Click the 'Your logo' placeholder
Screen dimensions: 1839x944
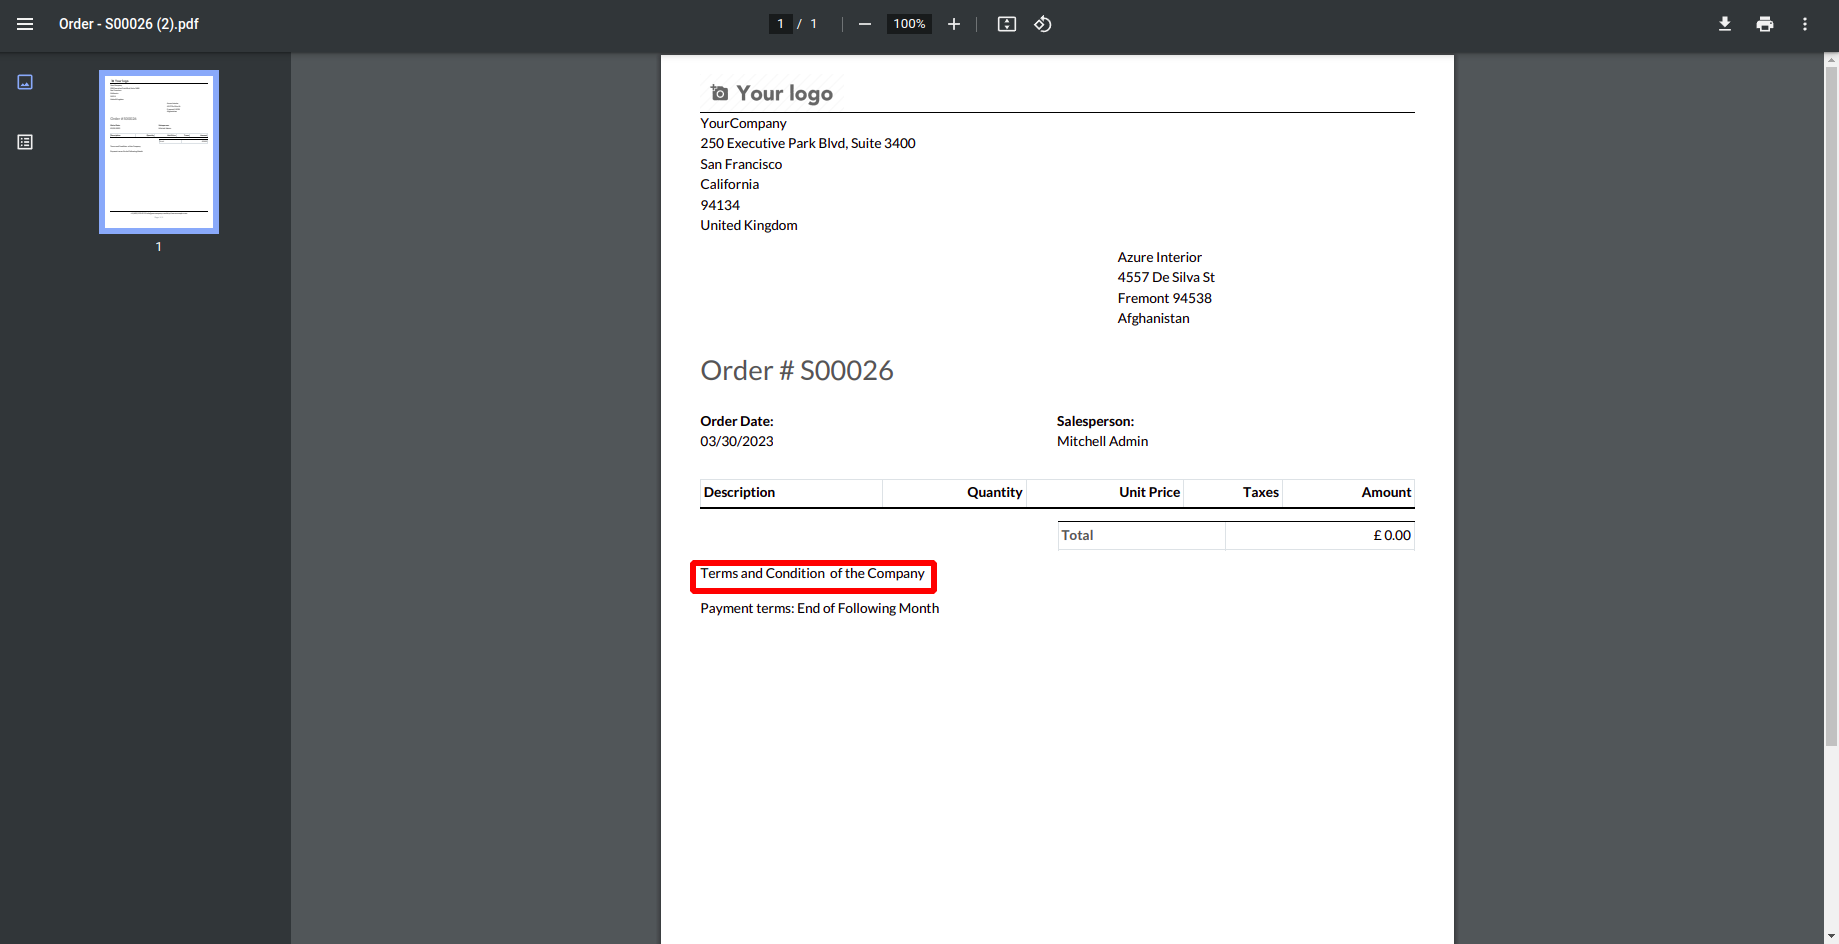(x=771, y=93)
